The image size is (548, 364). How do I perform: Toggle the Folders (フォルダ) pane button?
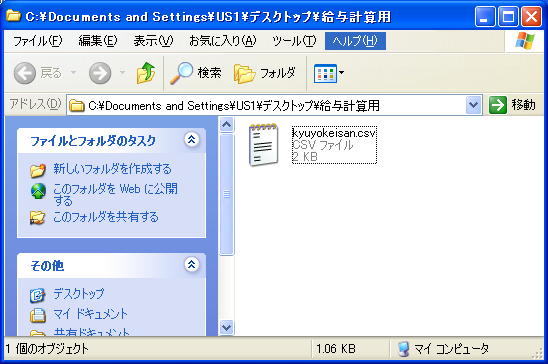click(265, 73)
